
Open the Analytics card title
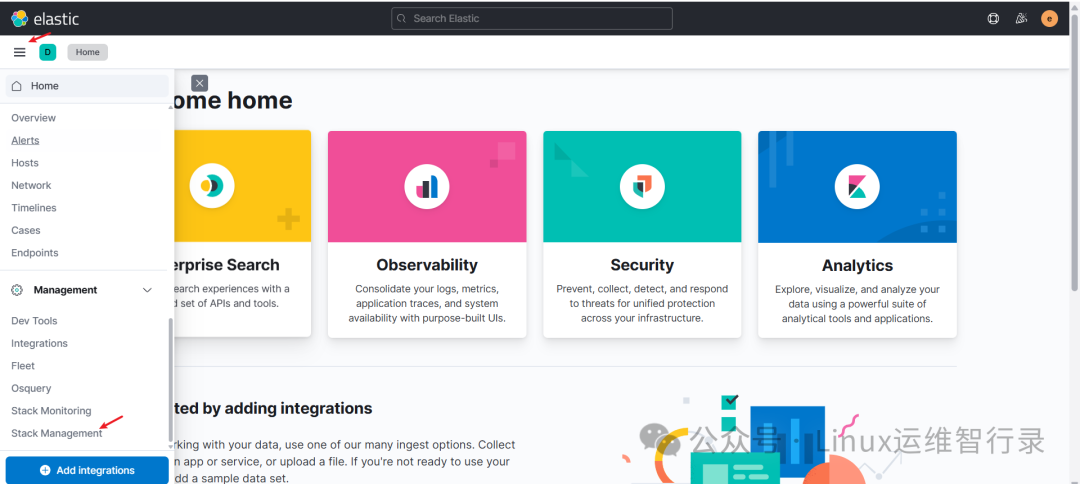(857, 265)
